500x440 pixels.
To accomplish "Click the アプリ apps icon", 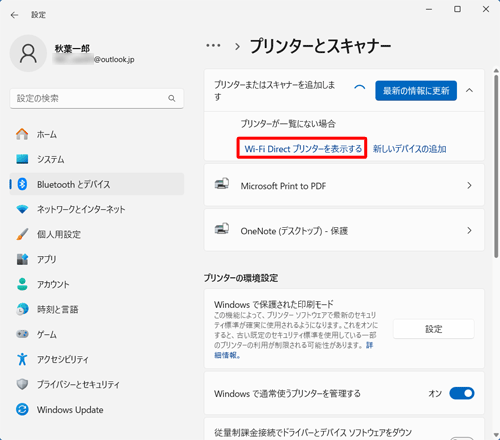I will (x=22, y=259).
